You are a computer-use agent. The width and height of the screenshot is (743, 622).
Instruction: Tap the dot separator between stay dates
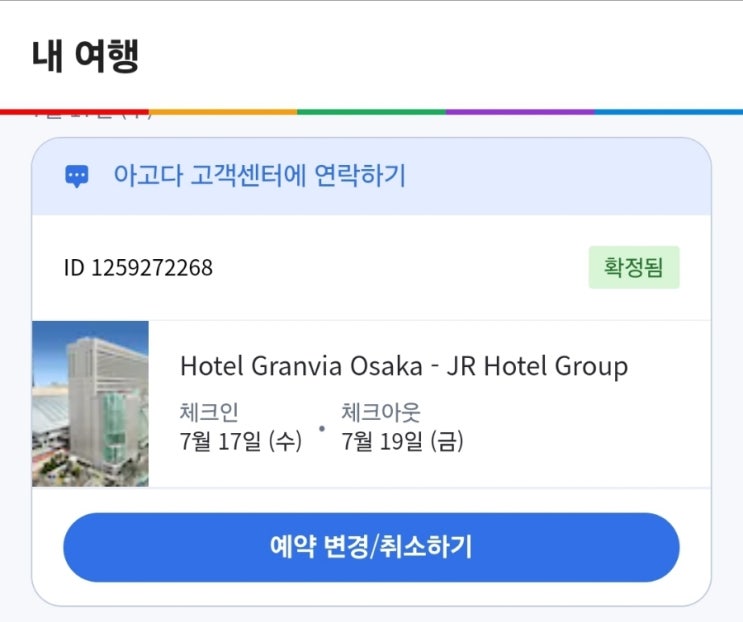(x=322, y=429)
